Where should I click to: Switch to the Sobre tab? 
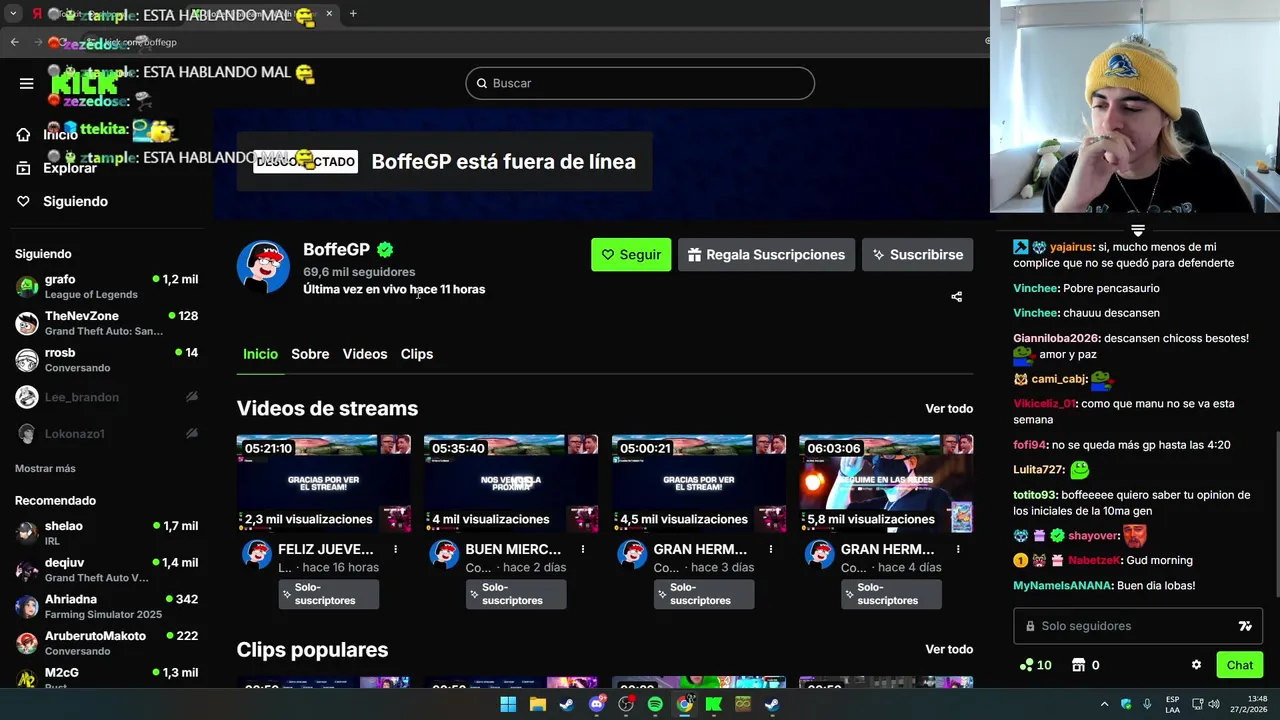pyautogui.click(x=310, y=354)
